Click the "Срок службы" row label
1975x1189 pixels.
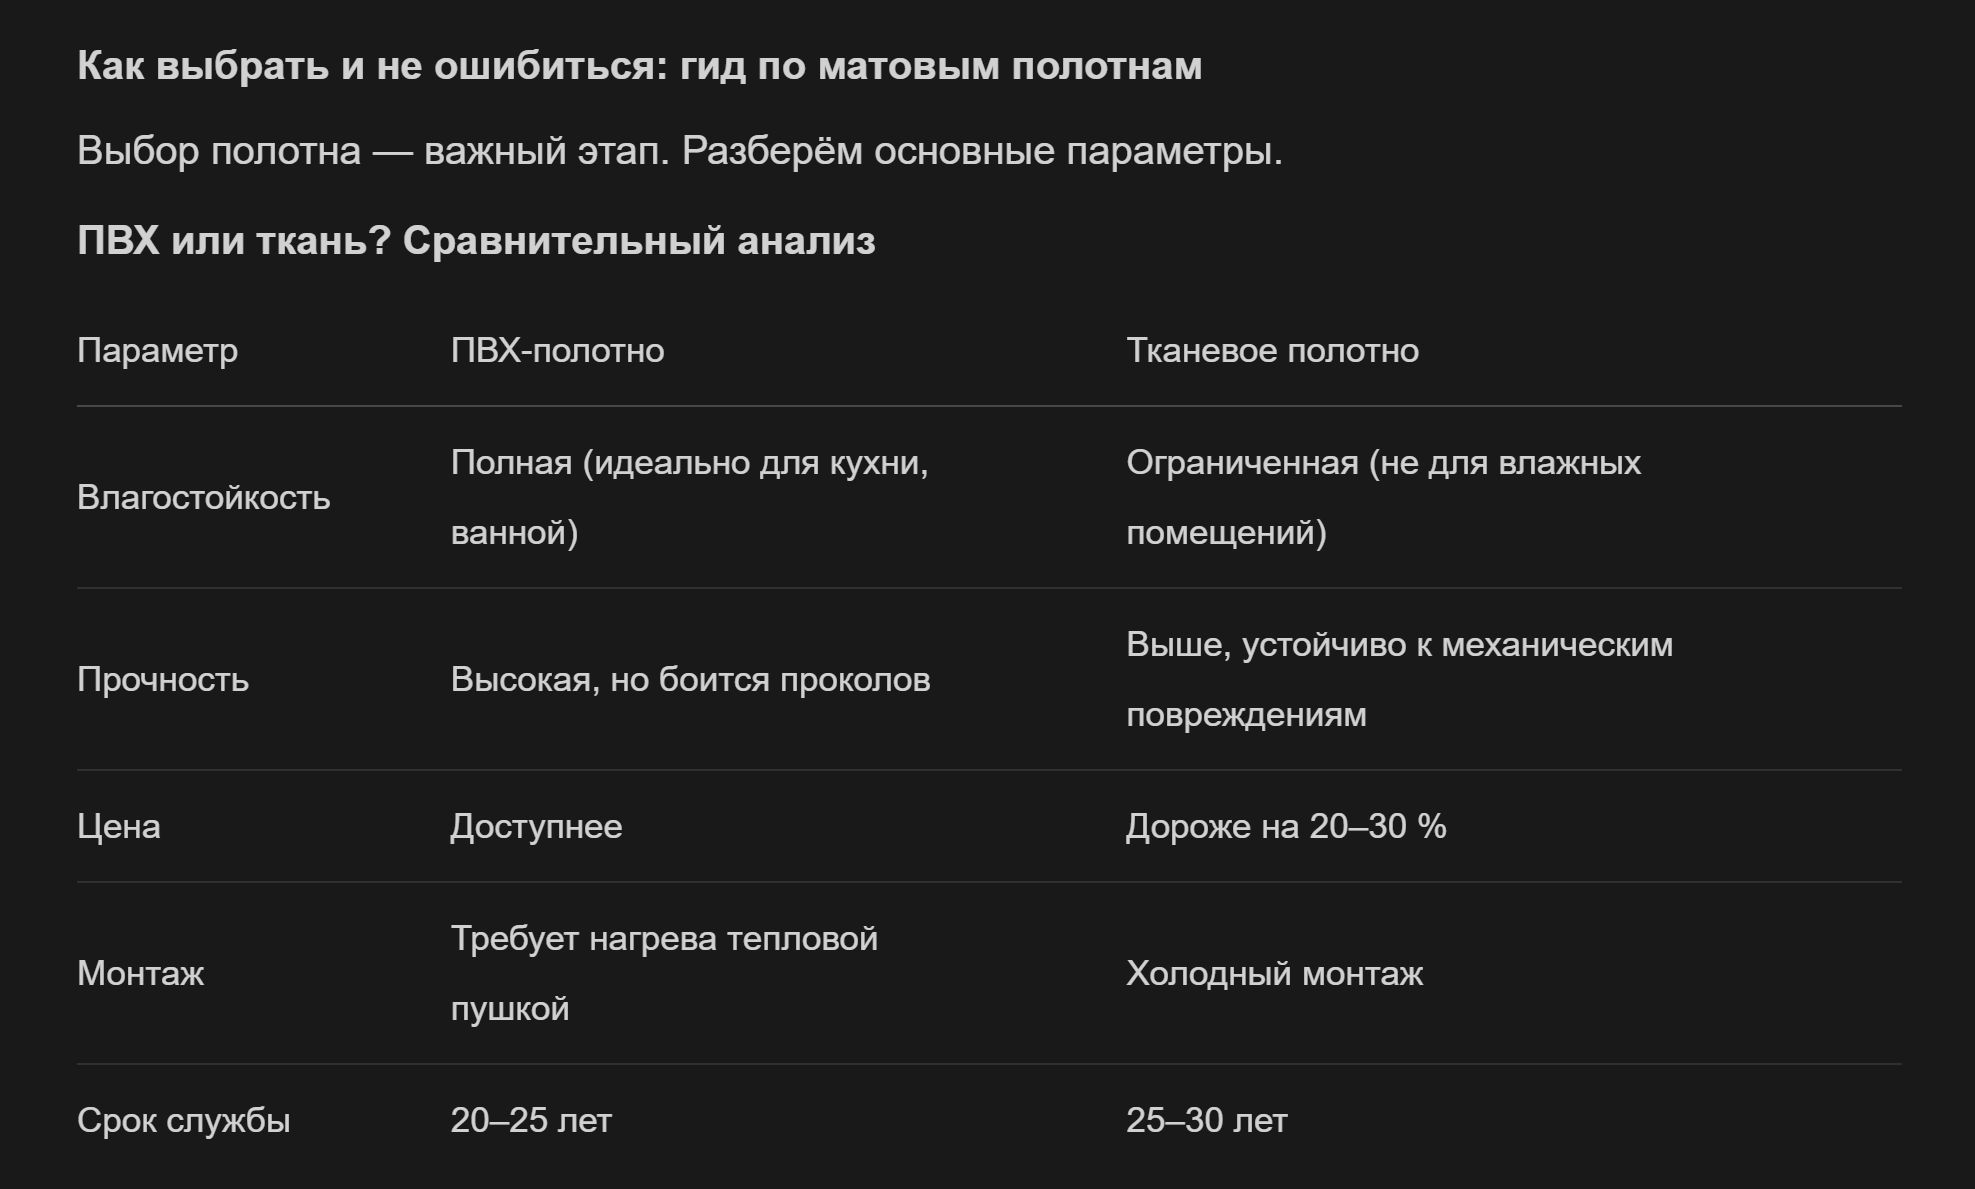tap(183, 1121)
